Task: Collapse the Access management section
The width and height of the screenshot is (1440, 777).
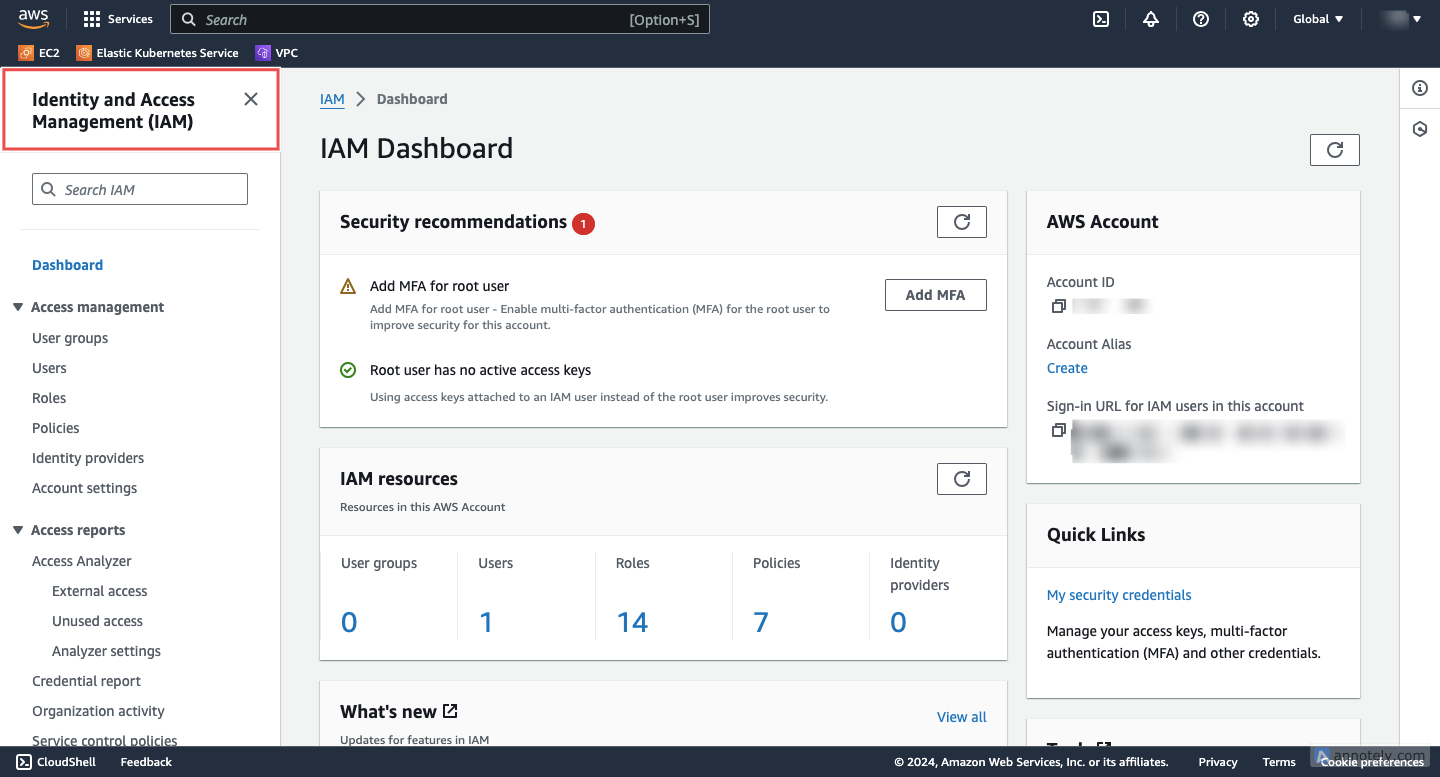Action: (18, 307)
